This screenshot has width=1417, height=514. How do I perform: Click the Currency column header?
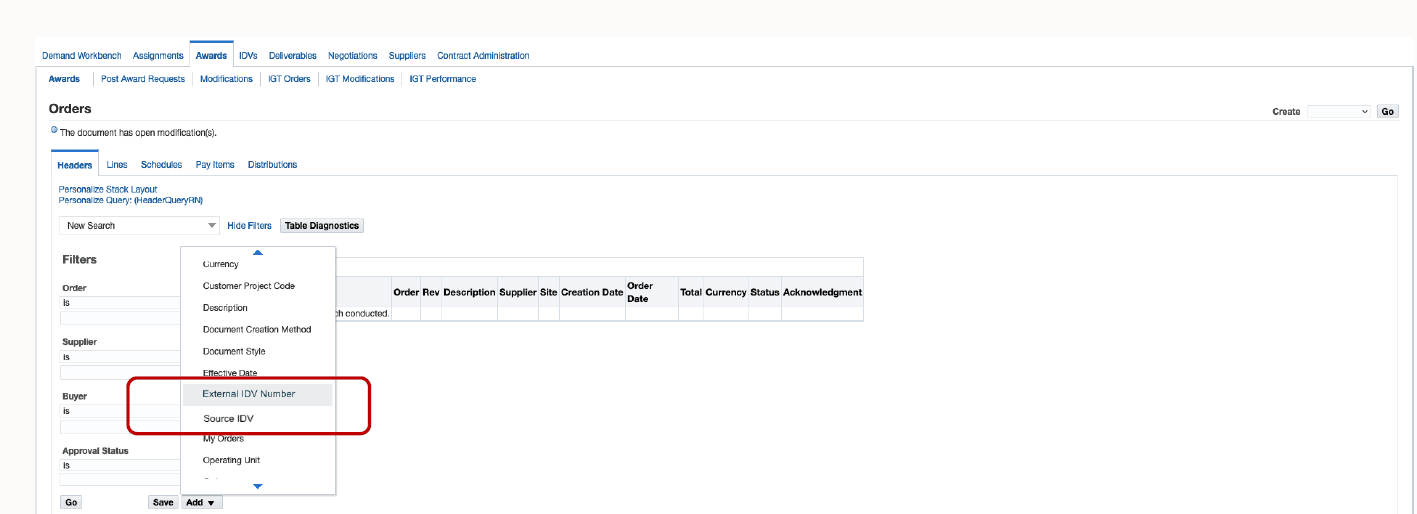(726, 292)
